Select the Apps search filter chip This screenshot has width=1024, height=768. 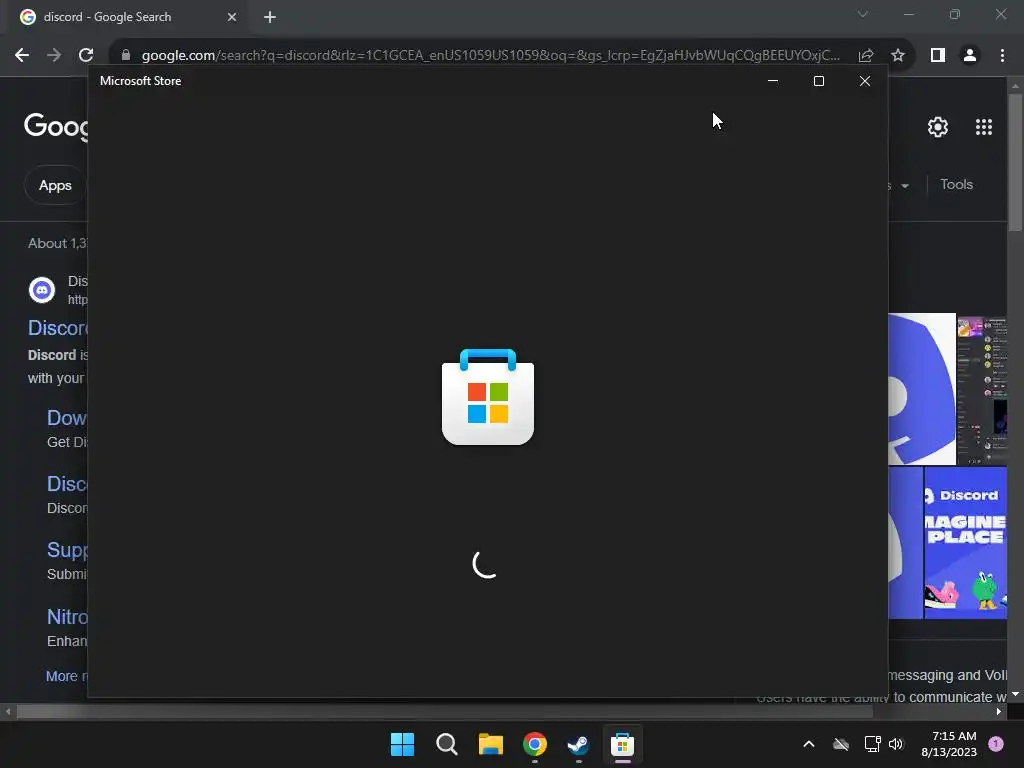pos(55,185)
